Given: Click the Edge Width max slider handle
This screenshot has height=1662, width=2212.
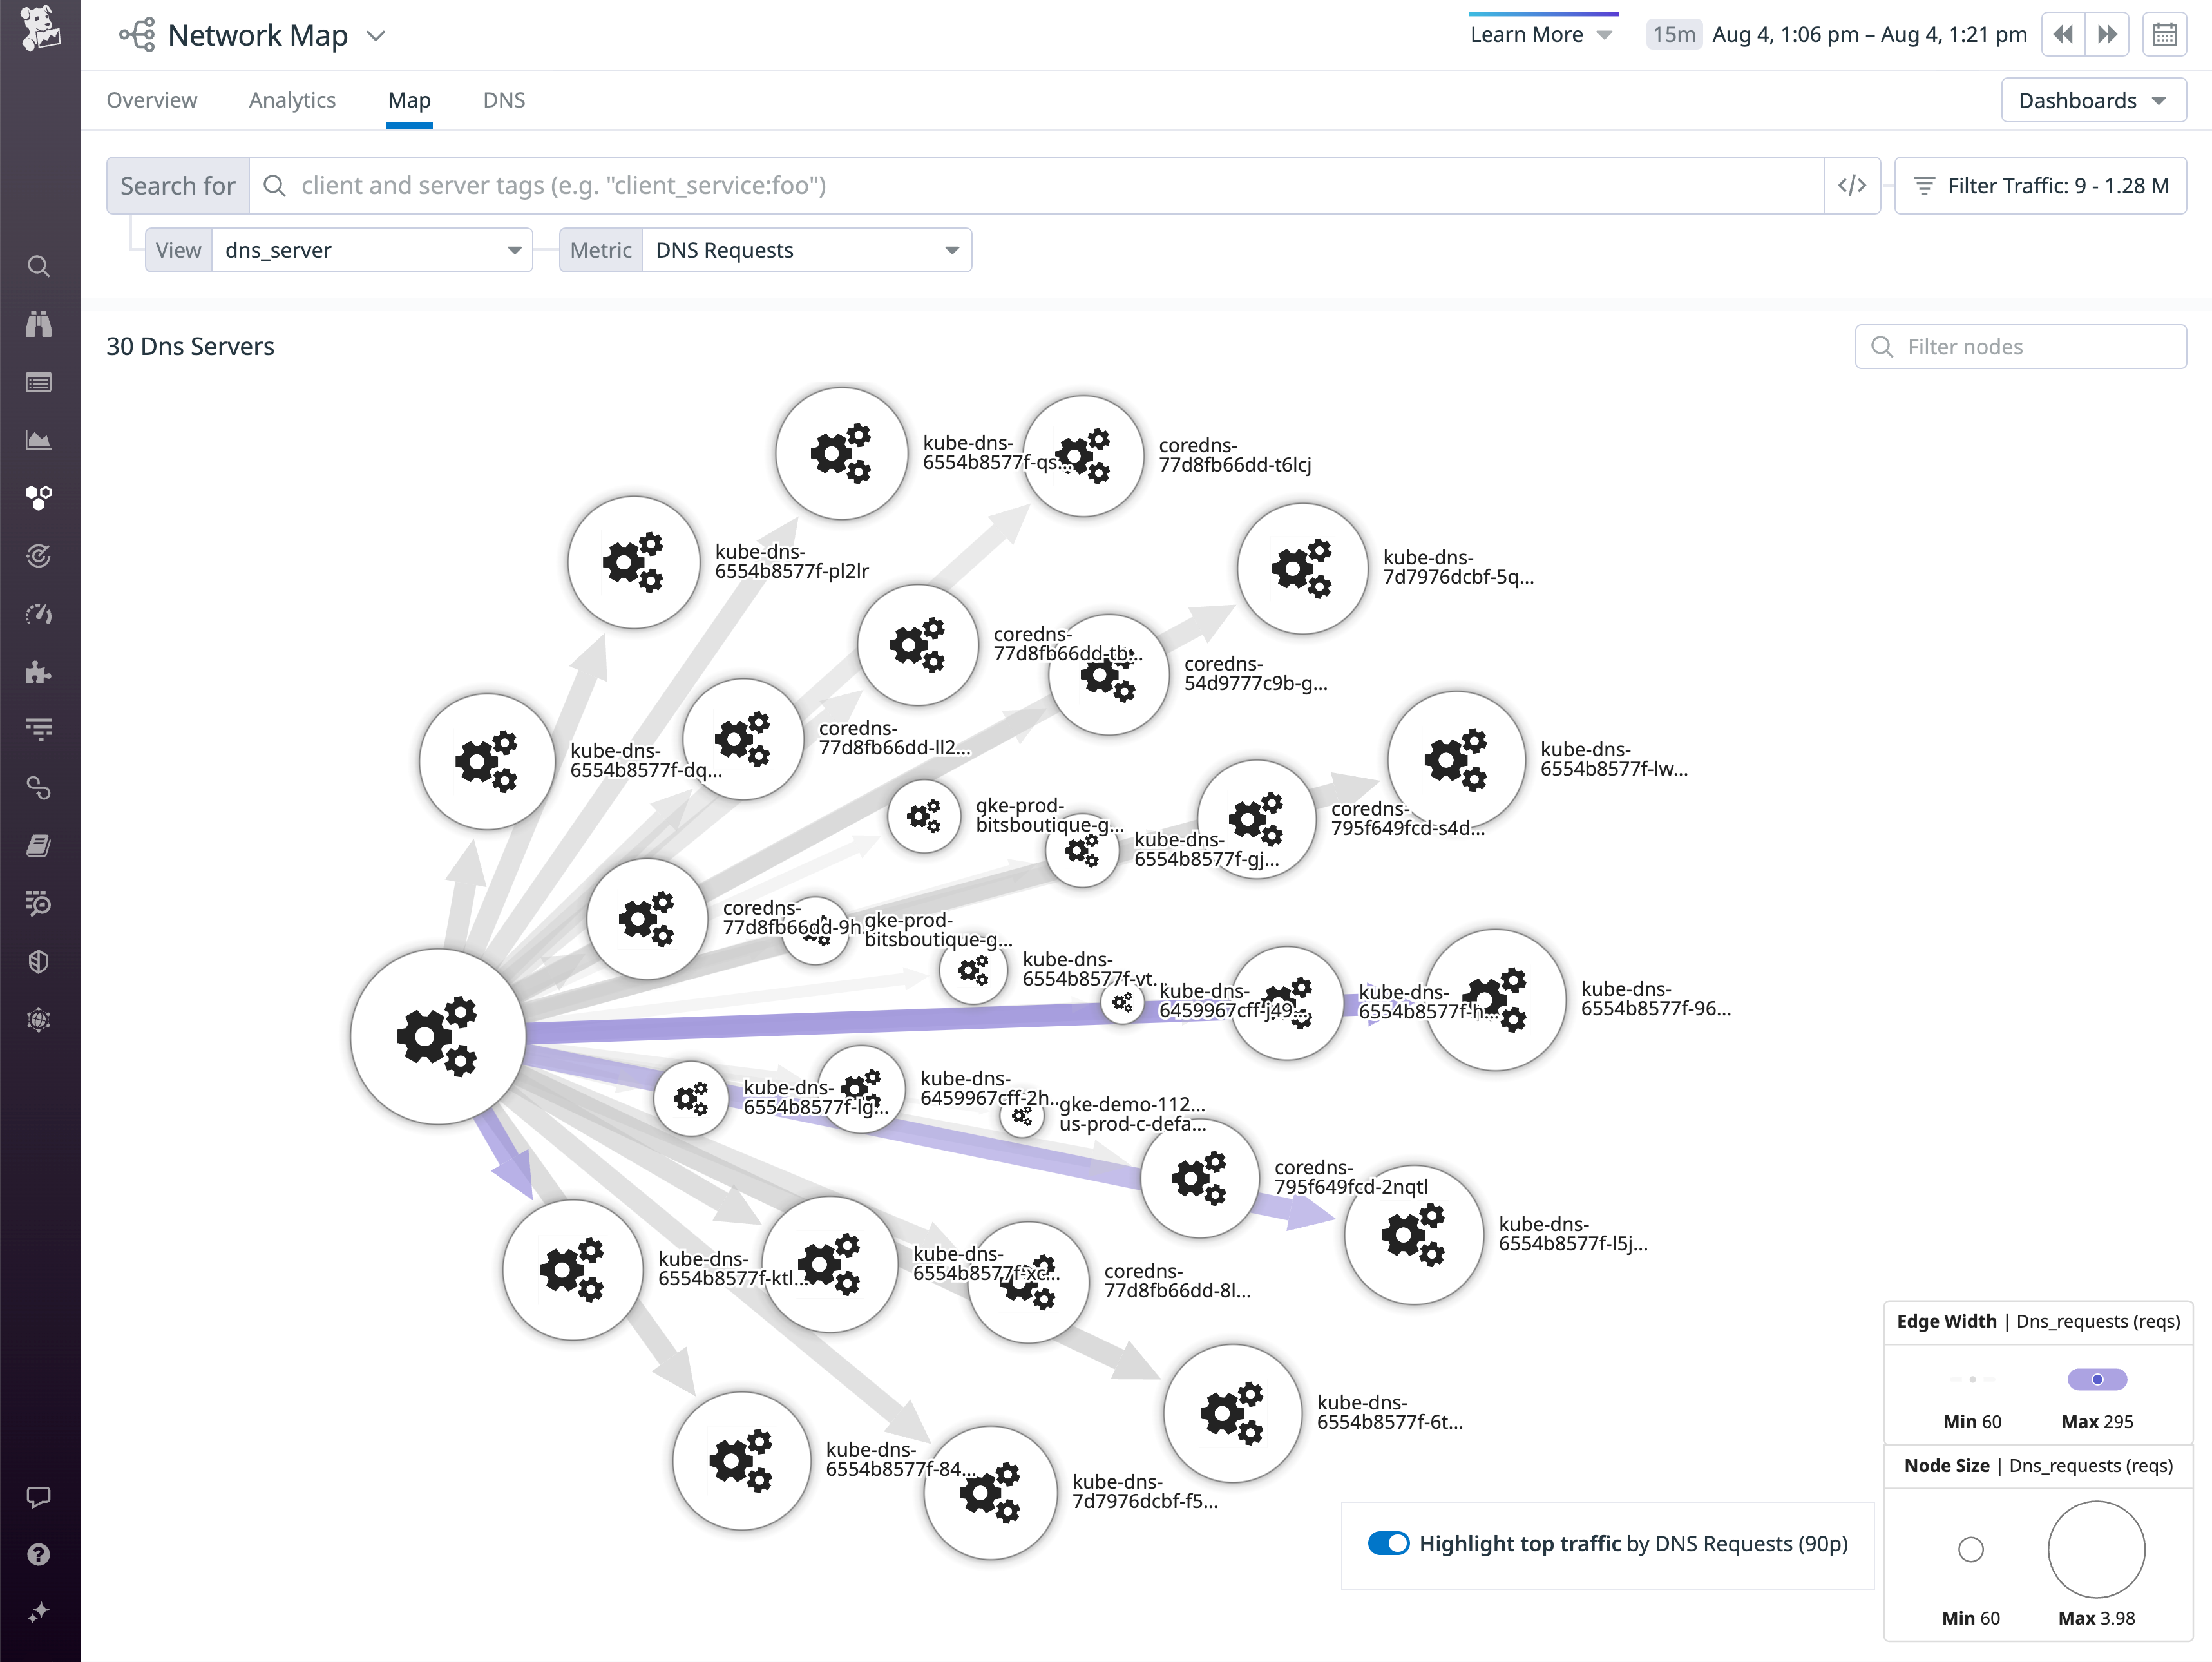Looking at the screenshot, I should click(2097, 1379).
